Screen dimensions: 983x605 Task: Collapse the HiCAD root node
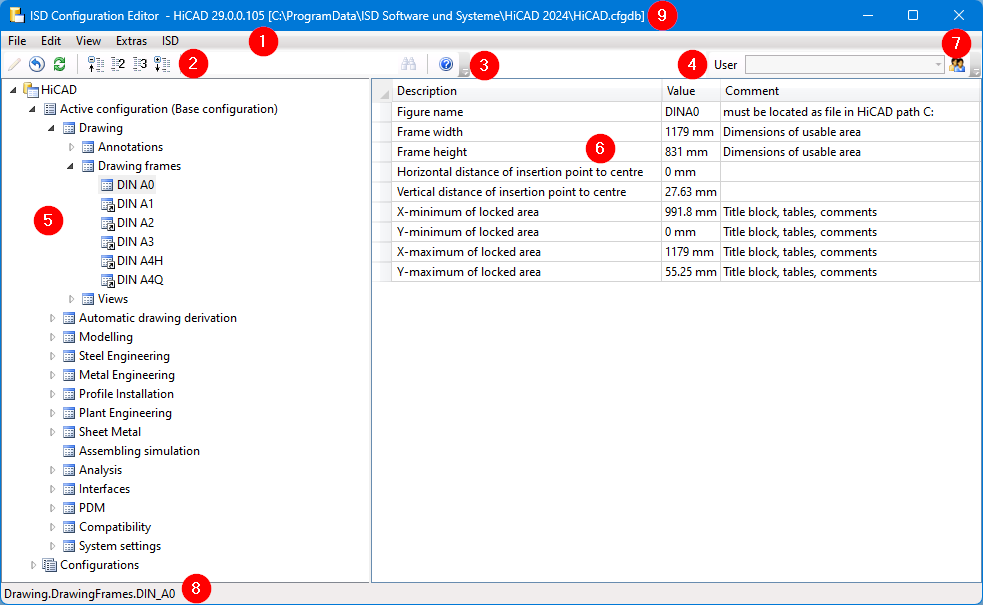coord(13,90)
